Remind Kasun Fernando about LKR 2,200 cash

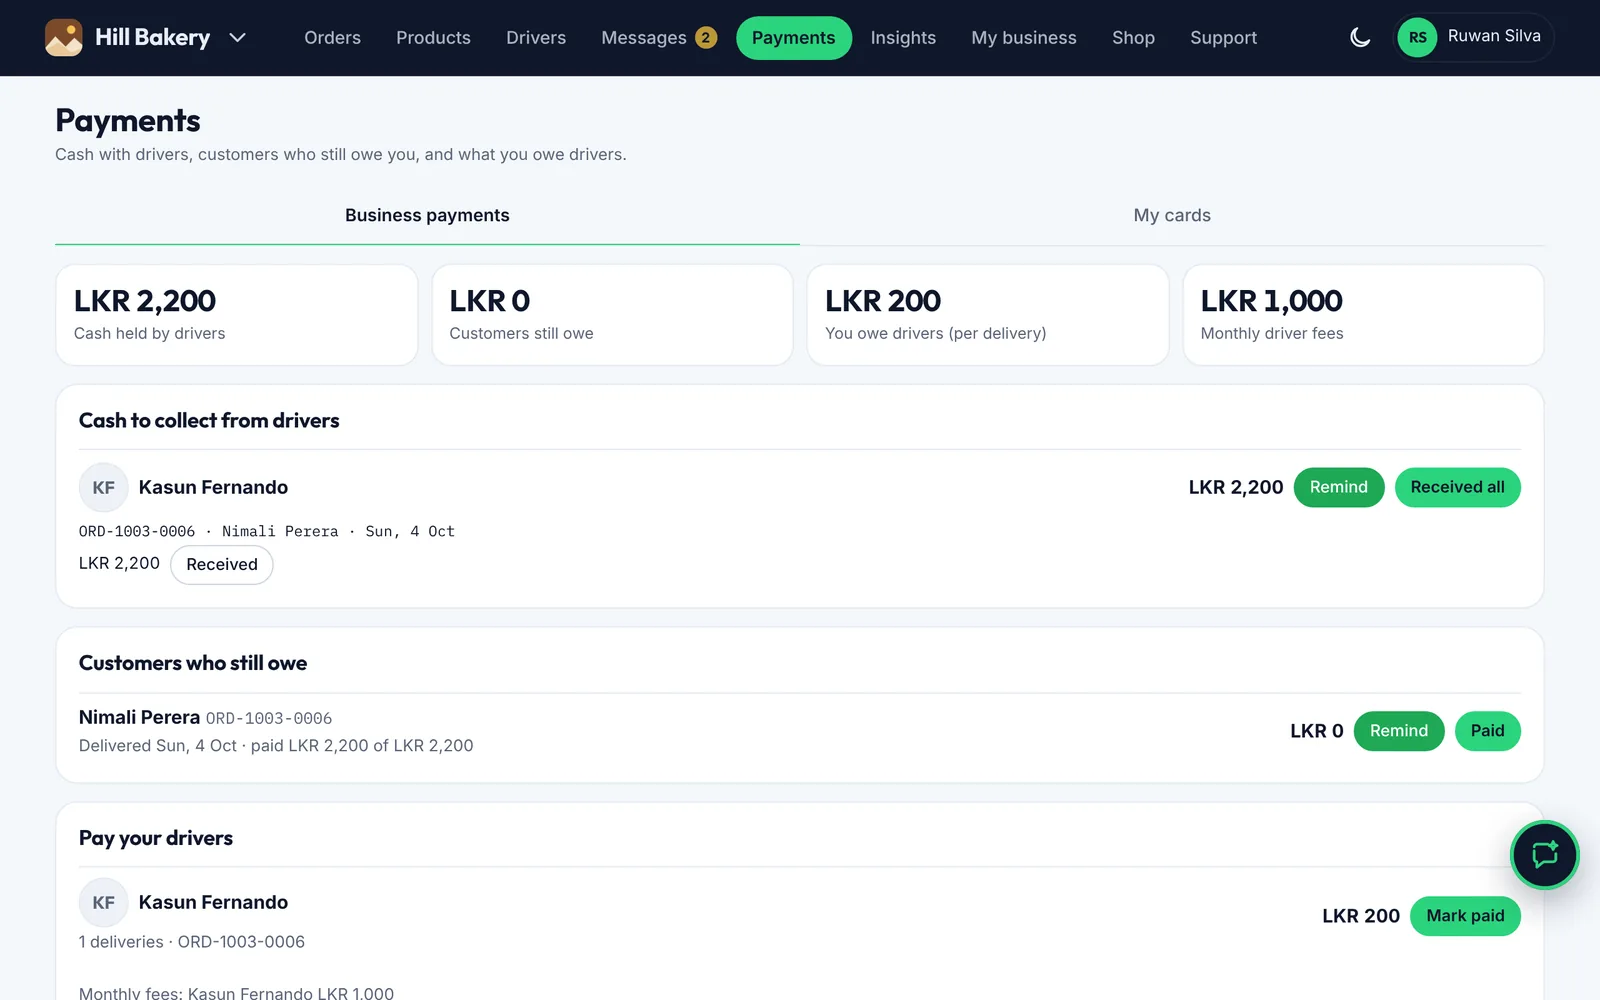[x=1338, y=488]
